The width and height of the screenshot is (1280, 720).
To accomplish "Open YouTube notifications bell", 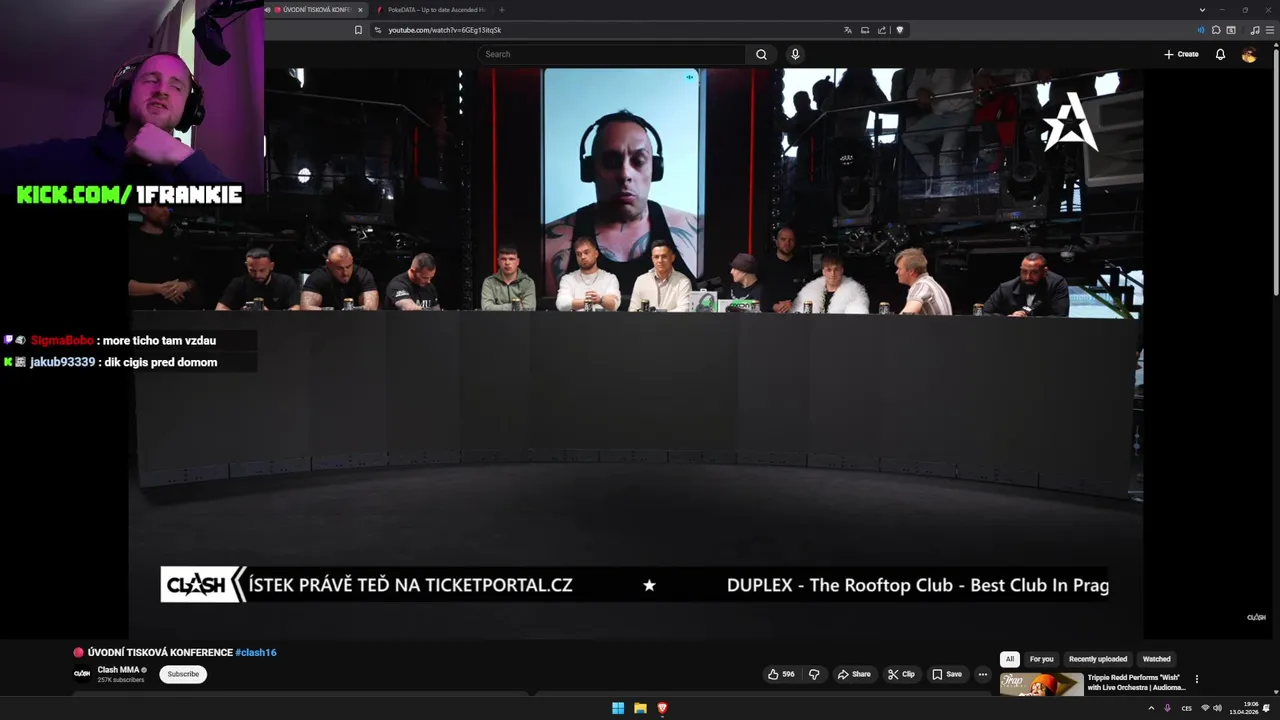I will click(1220, 54).
